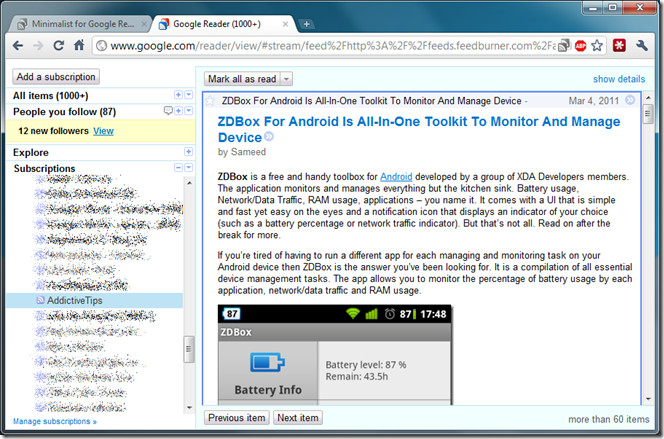Click the AdBlock Plus extension icon

[581, 46]
